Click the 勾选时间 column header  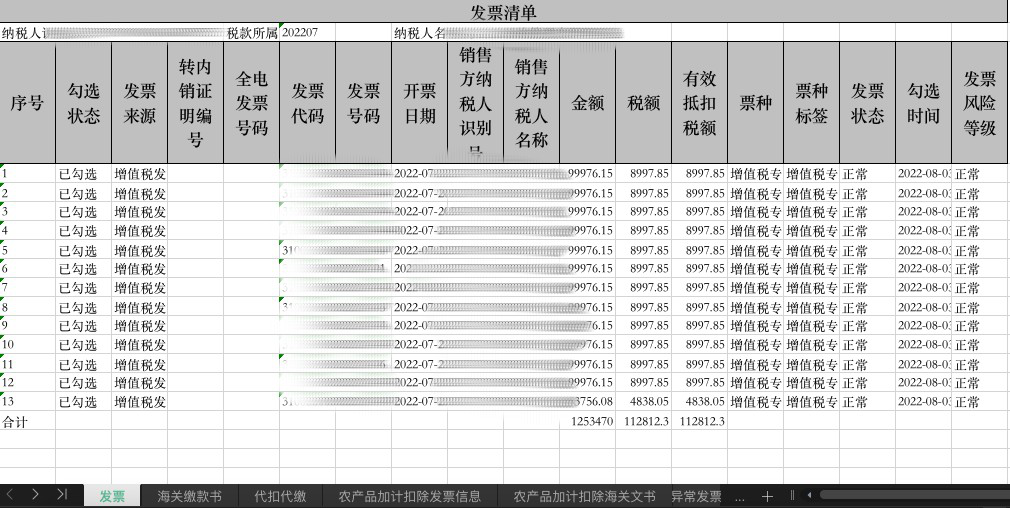pyautogui.click(x=924, y=103)
